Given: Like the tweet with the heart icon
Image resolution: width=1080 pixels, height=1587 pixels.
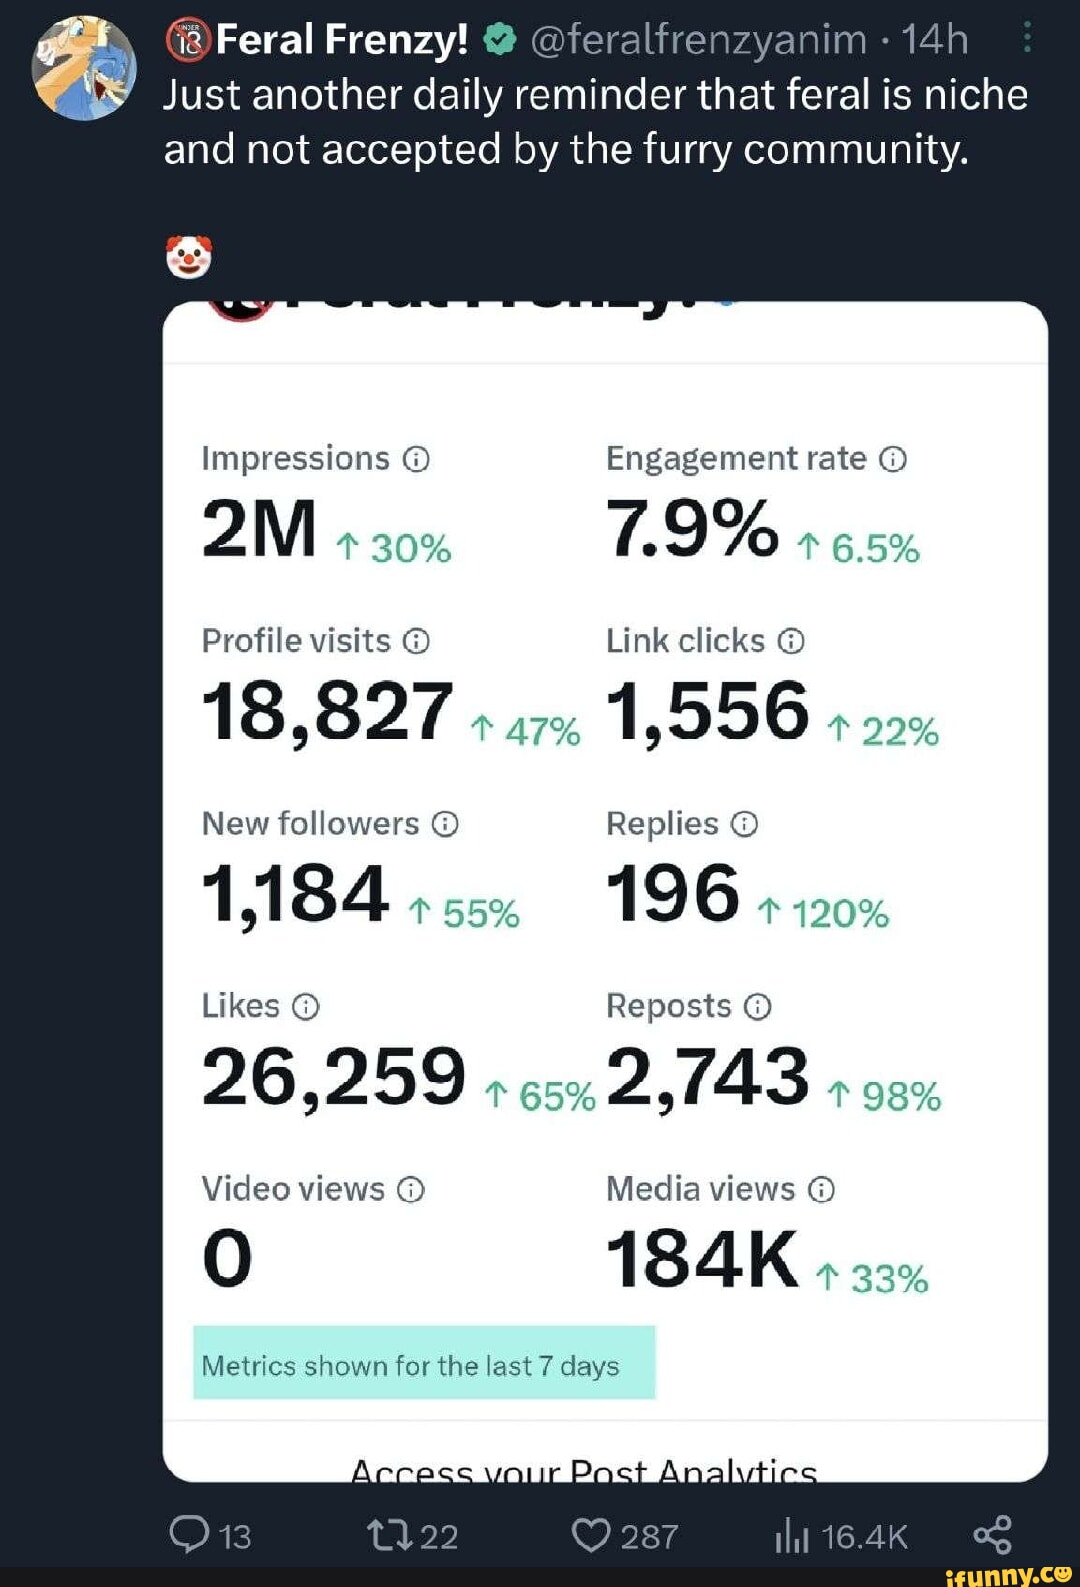Looking at the screenshot, I should (x=590, y=1535).
